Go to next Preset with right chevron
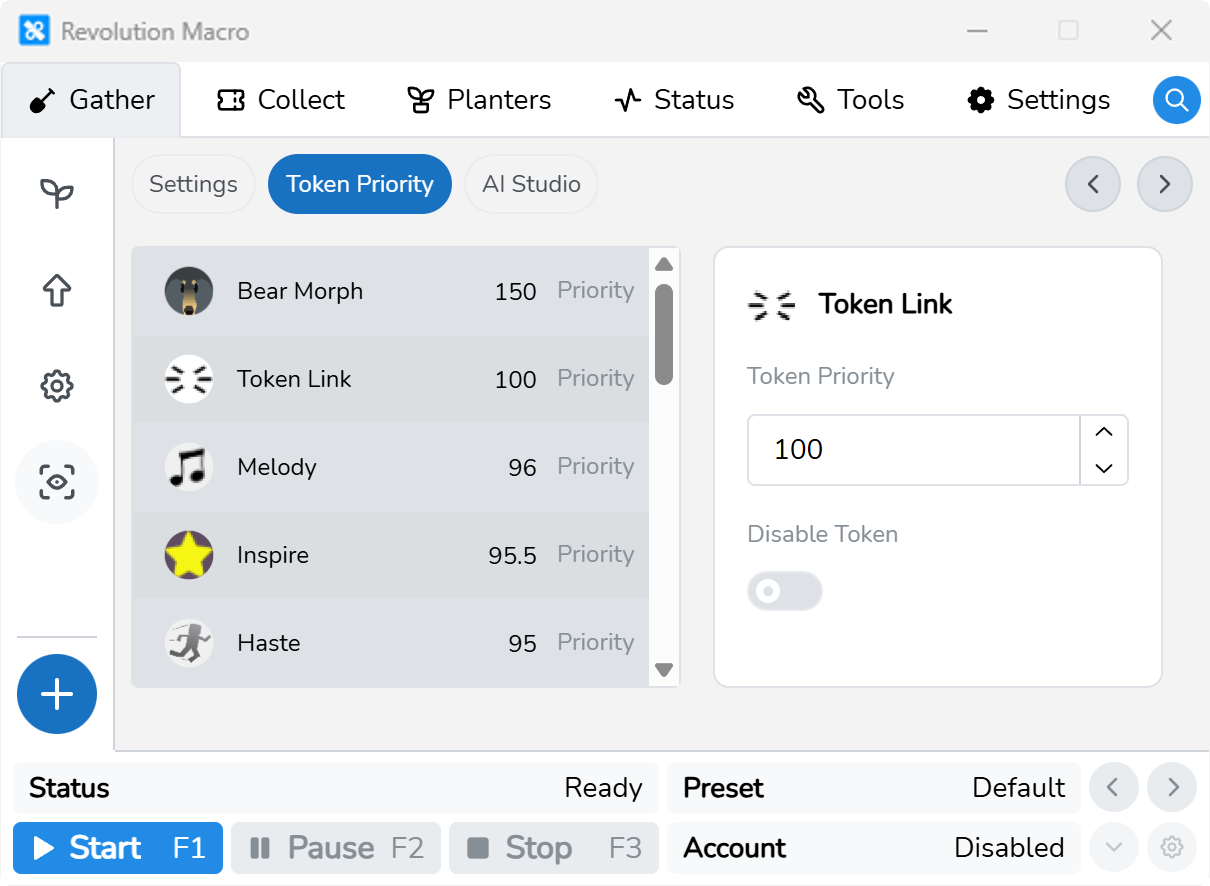The width and height of the screenshot is (1210, 886). pyautogui.click(x=1172, y=788)
